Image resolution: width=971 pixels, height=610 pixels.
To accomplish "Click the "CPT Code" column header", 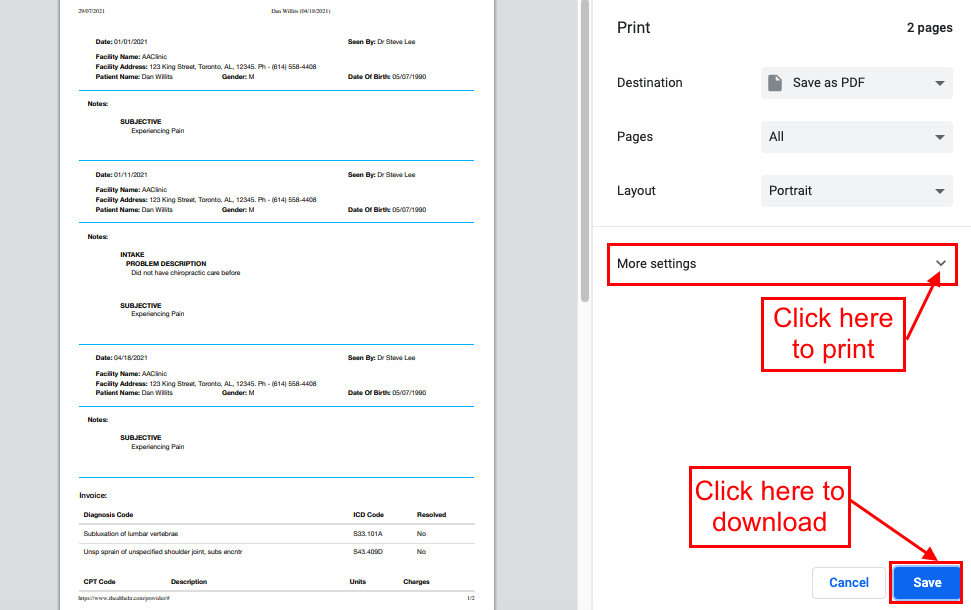I will click(100, 582).
